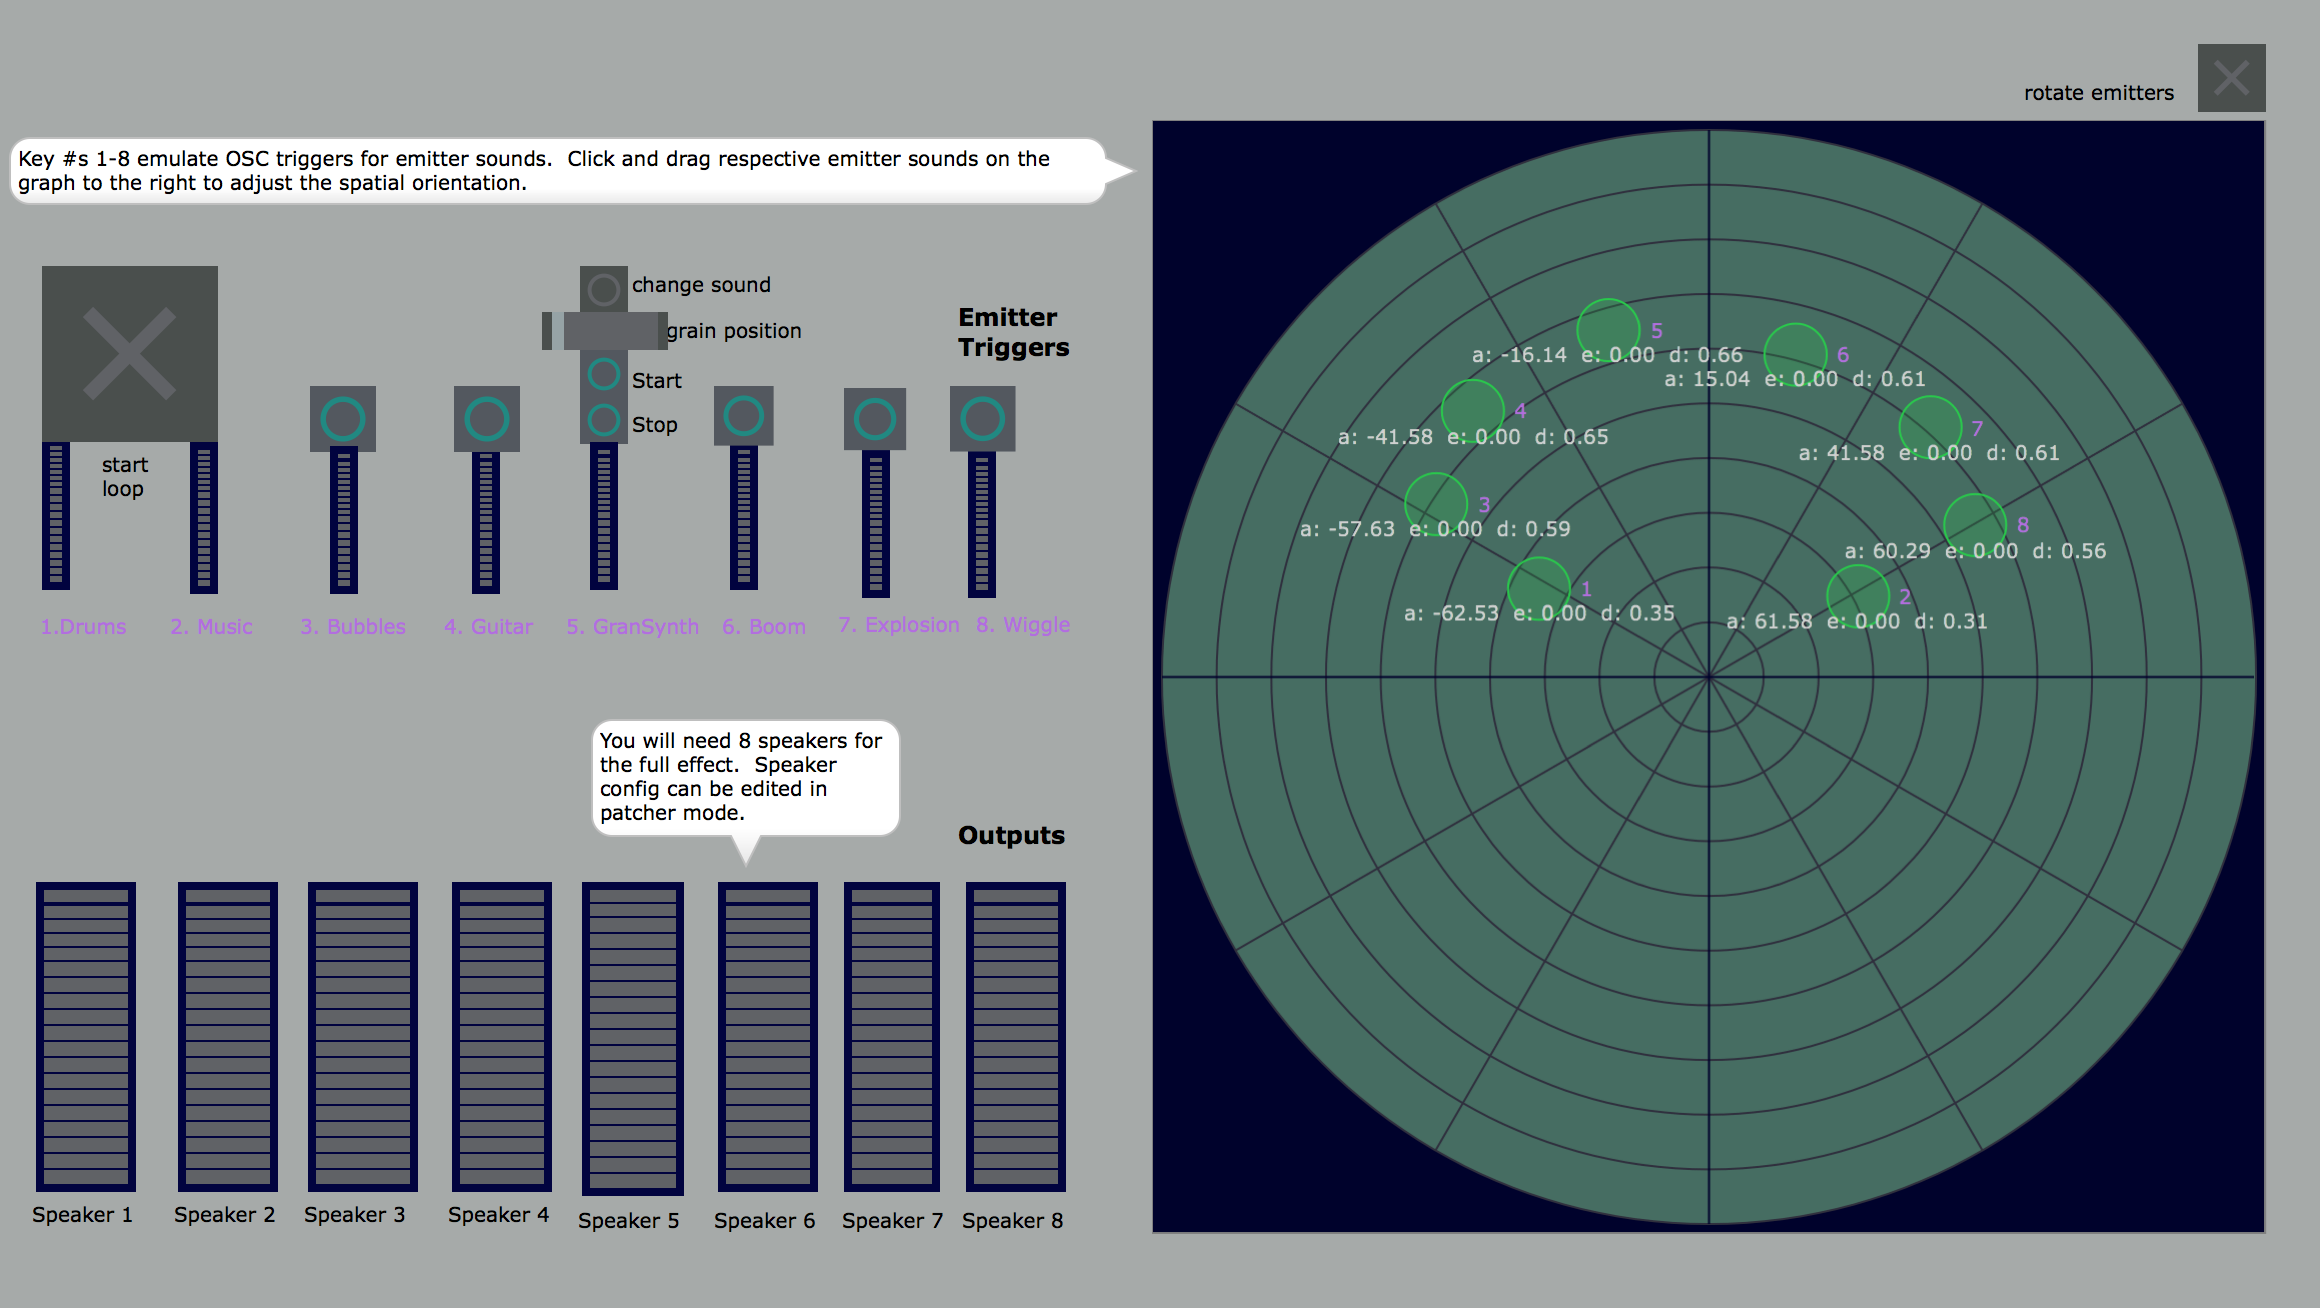This screenshot has width=2320, height=1308.
Task: Click the rotate emitters label
Action: [x=2099, y=93]
